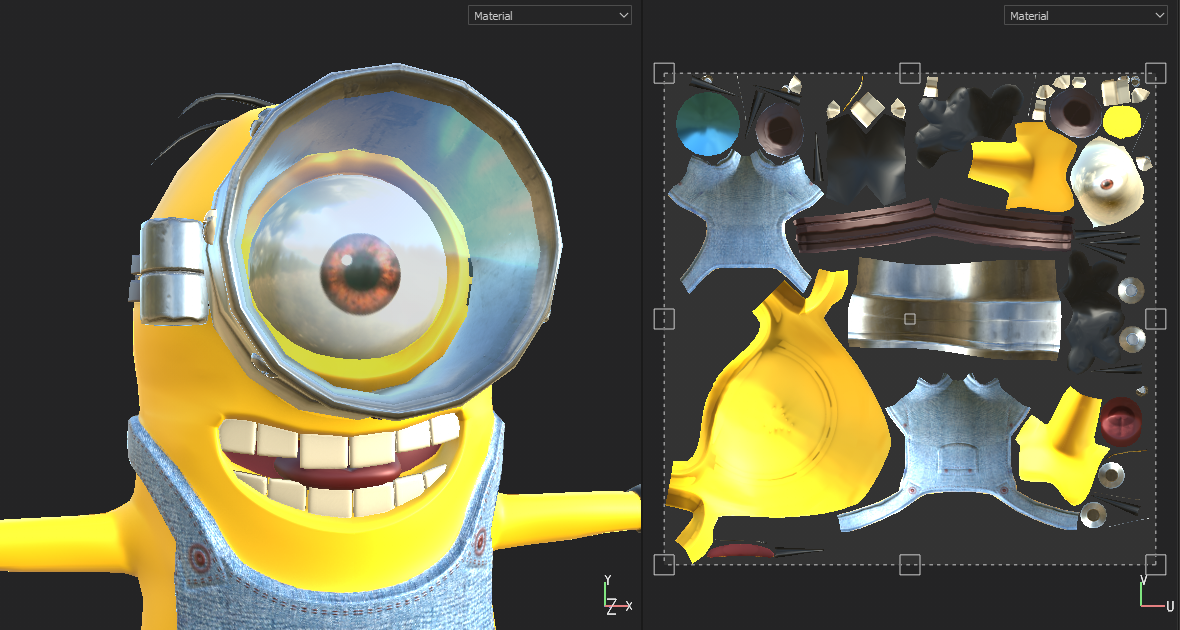Grab the top-left corner transform handle of UV layout

[x=664, y=73]
